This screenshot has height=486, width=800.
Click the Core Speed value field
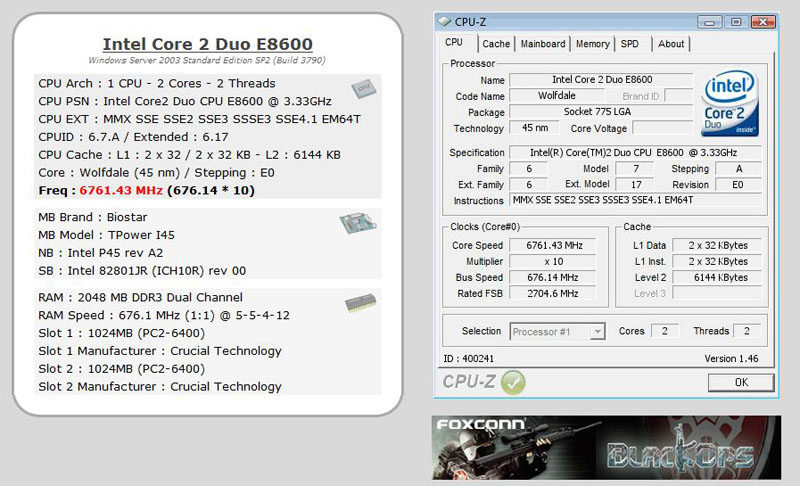tap(557, 245)
